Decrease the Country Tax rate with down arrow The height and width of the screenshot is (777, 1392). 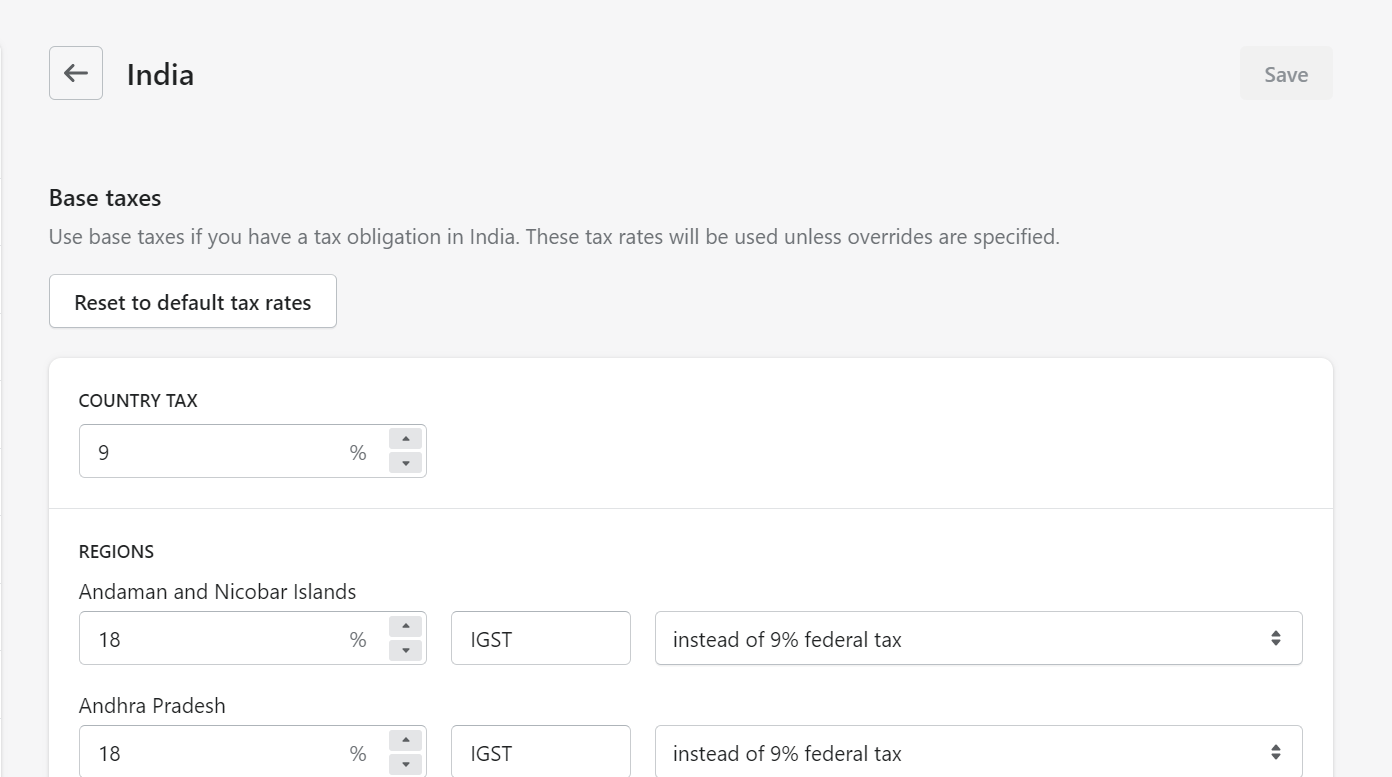[405, 463]
